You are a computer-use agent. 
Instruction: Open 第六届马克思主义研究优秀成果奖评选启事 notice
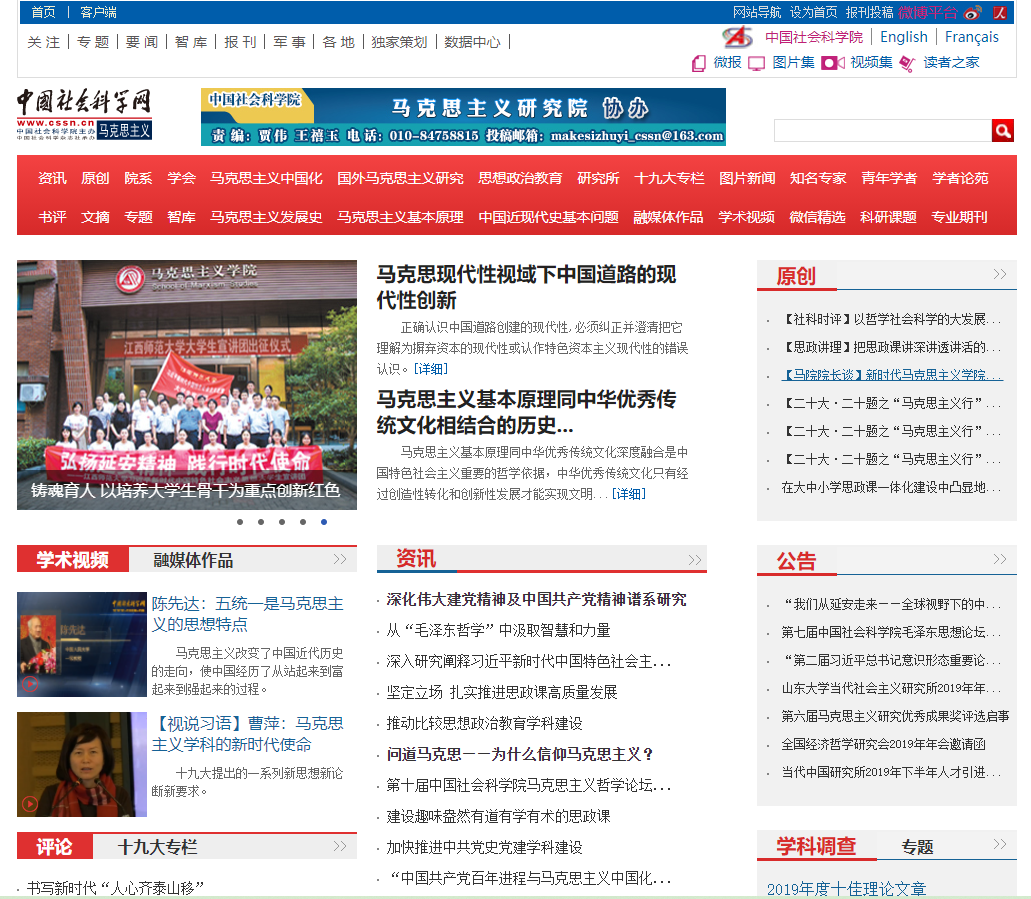click(x=895, y=716)
